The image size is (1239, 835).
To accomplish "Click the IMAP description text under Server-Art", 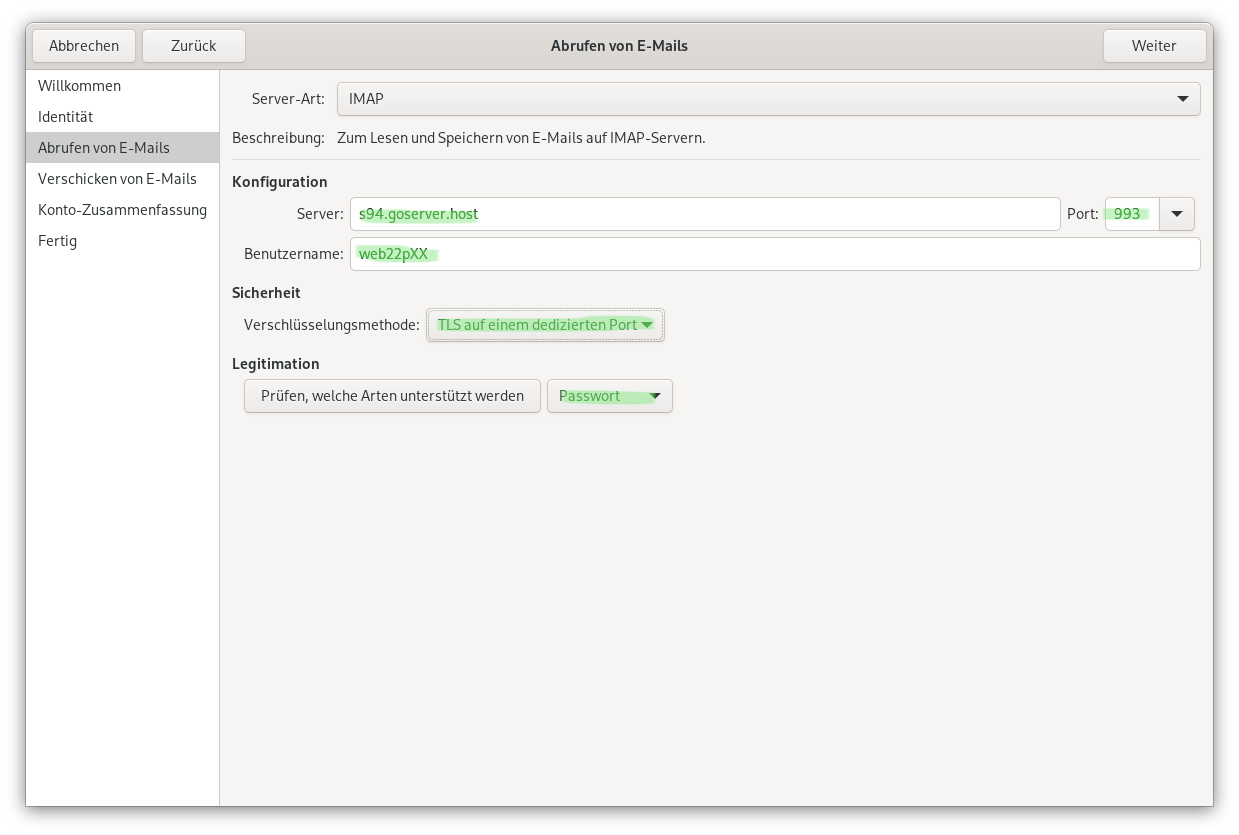I will [521, 138].
